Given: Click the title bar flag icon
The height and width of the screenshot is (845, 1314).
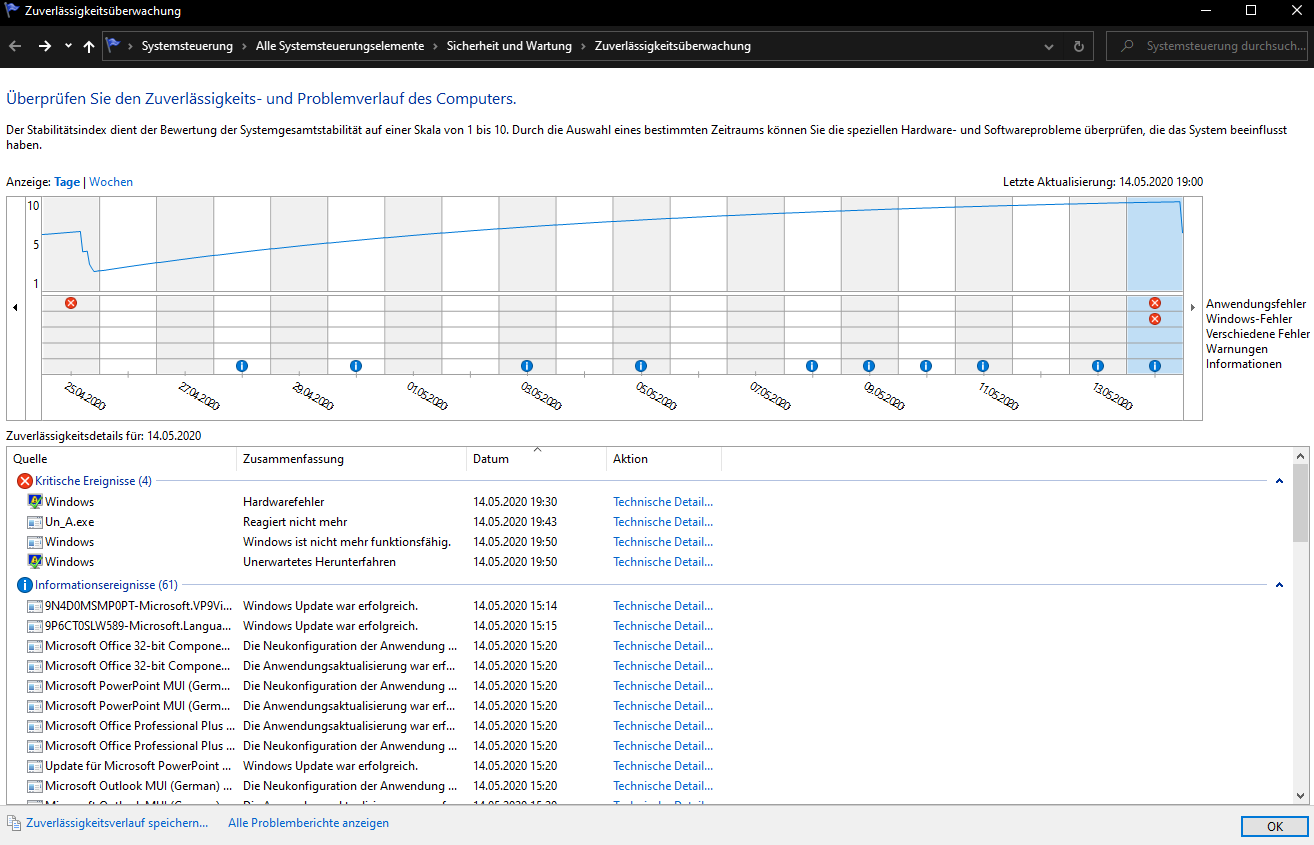Looking at the screenshot, I should tap(12, 11).
